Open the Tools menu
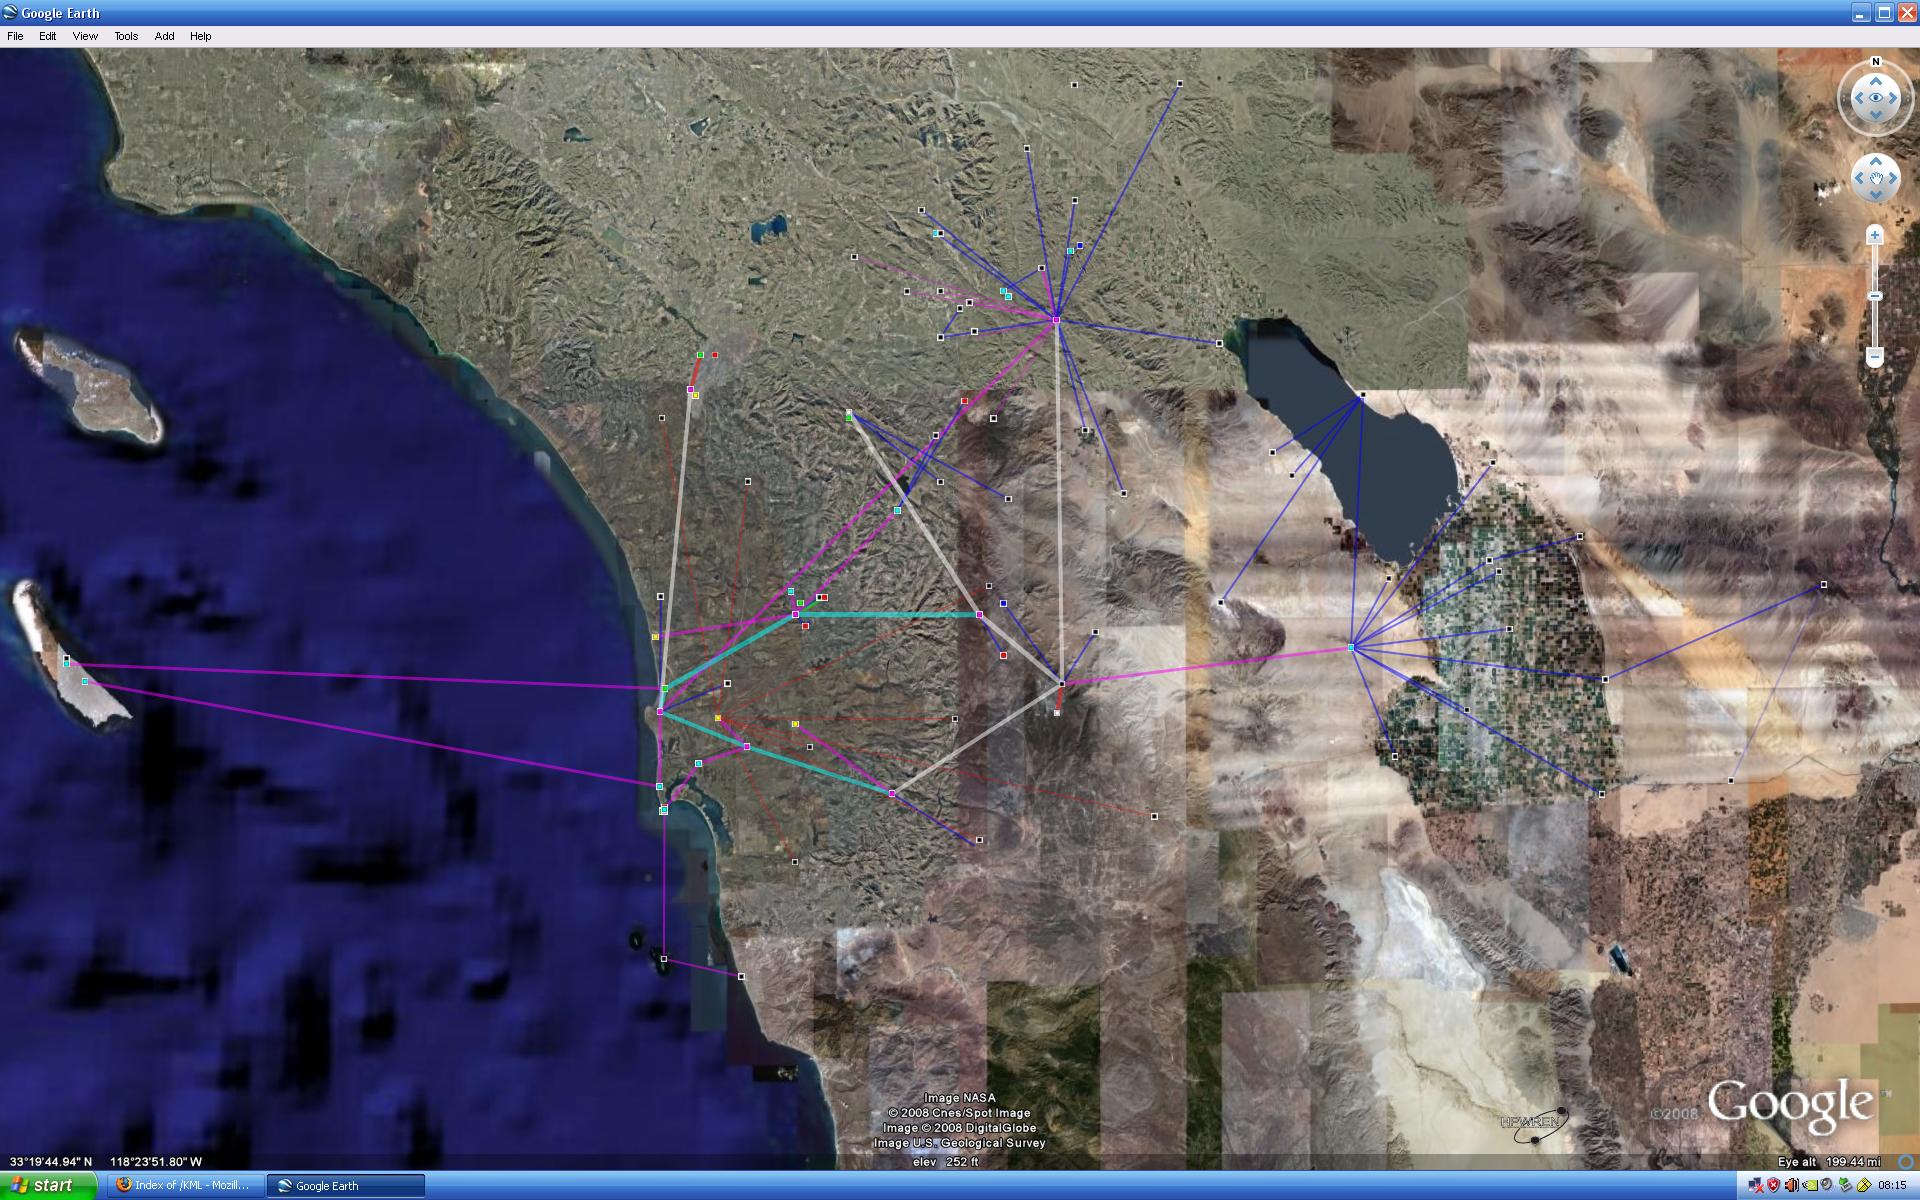The image size is (1920, 1200). (126, 36)
